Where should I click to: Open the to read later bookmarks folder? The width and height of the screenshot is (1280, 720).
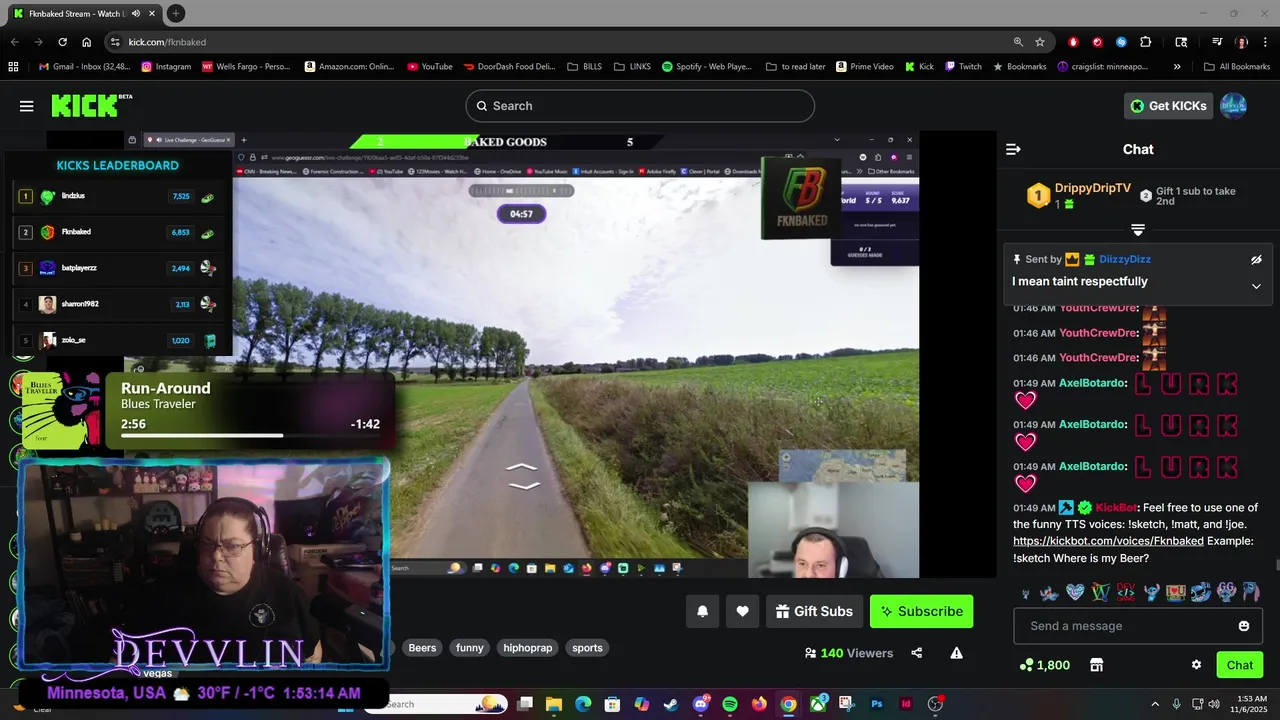tap(796, 67)
